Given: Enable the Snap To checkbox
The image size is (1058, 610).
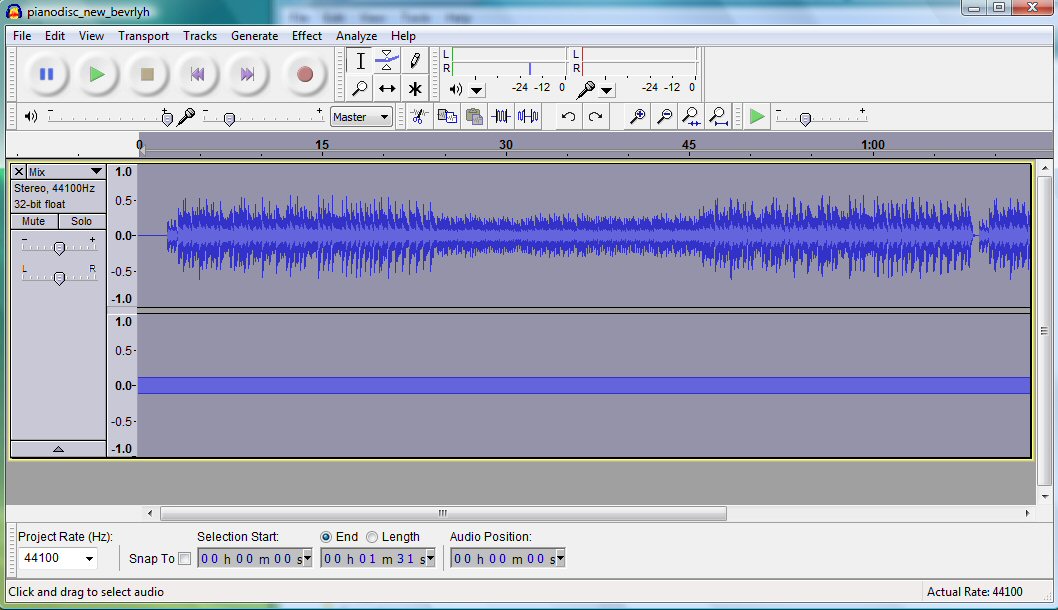Looking at the screenshot, I should pos(184,559).
